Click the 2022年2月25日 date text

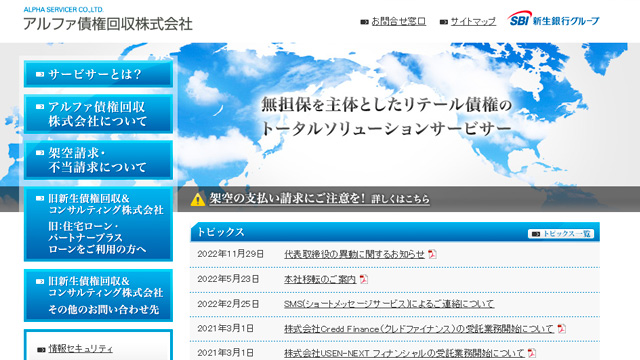[x=228, y=304]
